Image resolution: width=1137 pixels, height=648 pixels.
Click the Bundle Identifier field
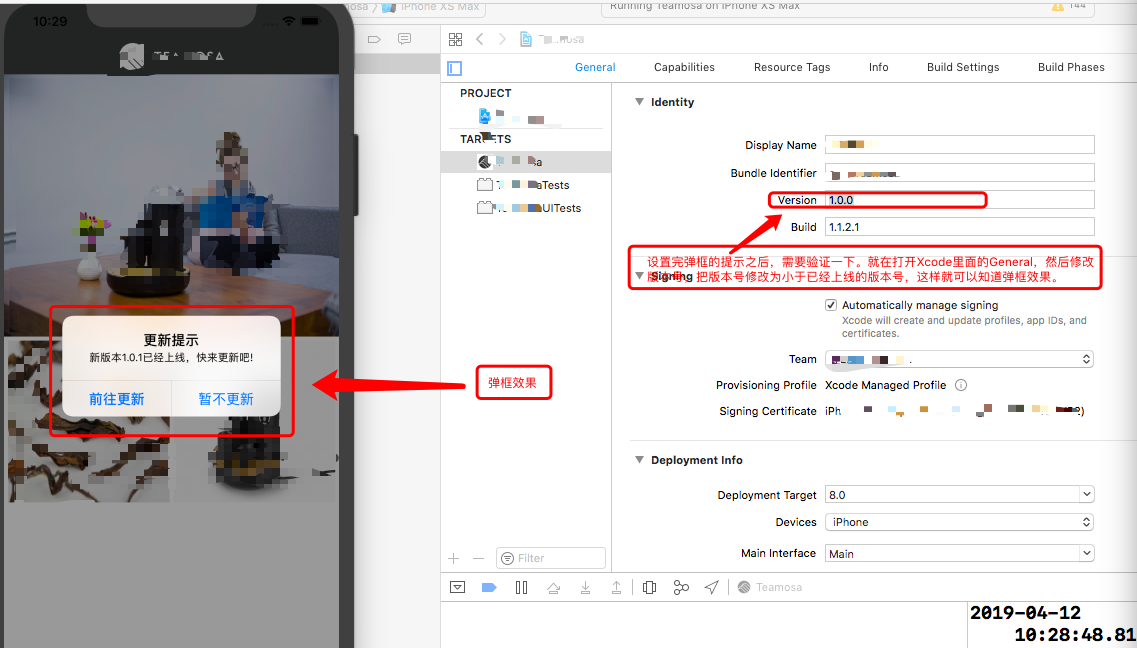coord(959,173)
